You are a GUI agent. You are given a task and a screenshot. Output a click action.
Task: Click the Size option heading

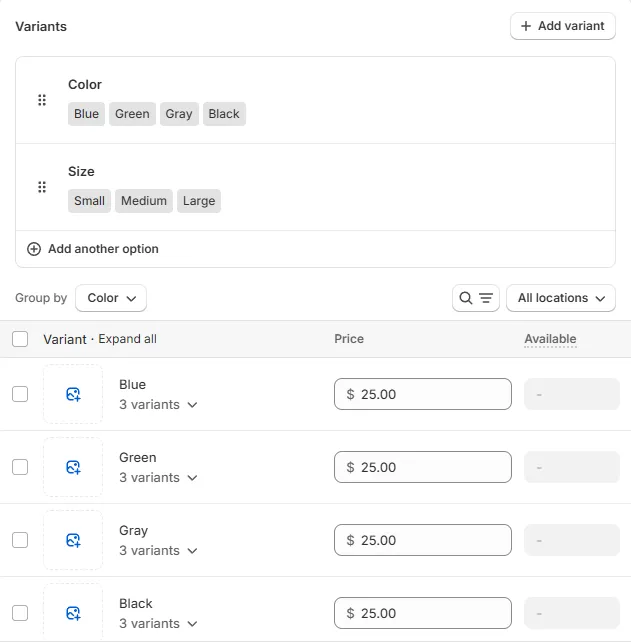(81, 172)
